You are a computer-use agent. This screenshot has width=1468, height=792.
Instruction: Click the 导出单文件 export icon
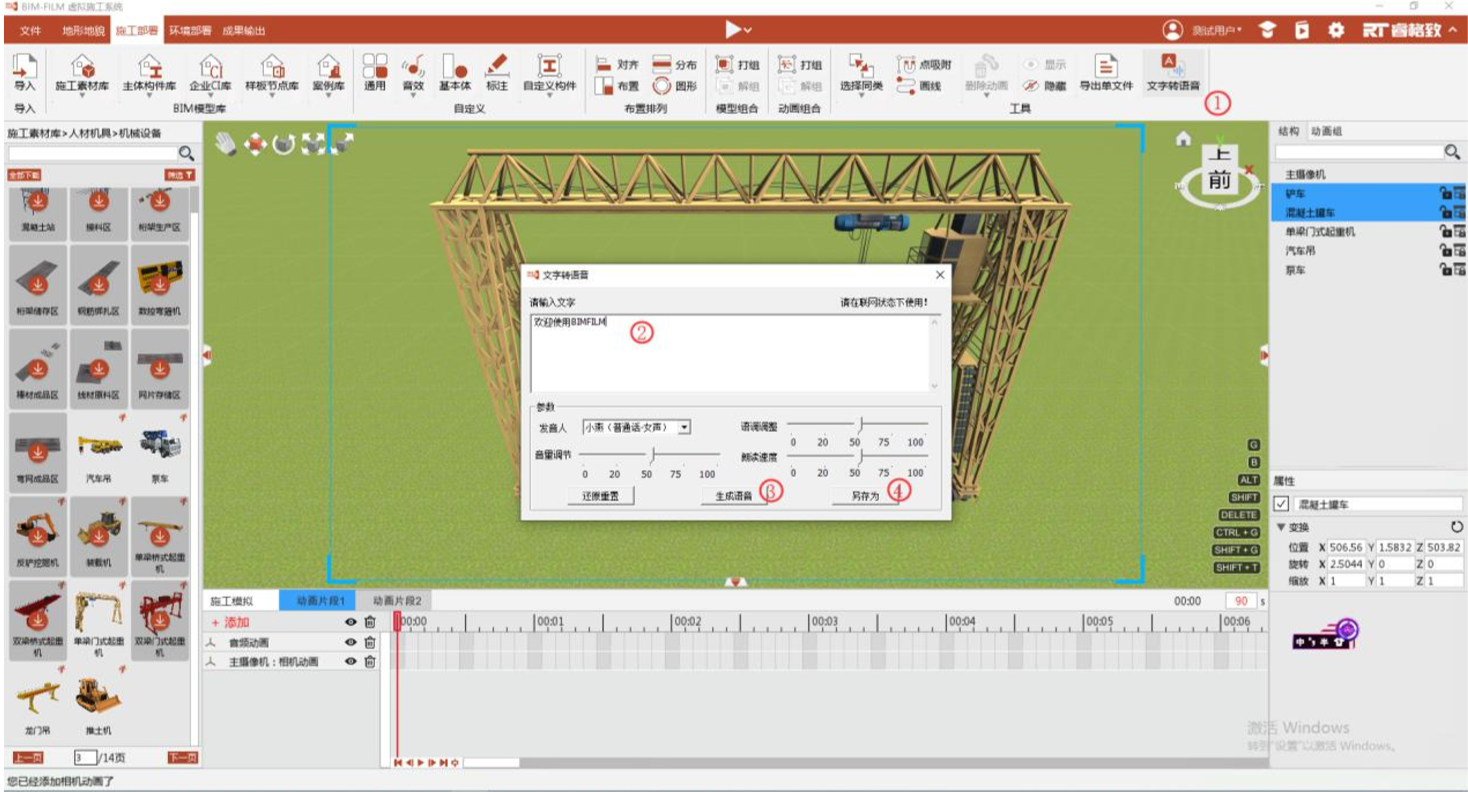[1105, 73]
